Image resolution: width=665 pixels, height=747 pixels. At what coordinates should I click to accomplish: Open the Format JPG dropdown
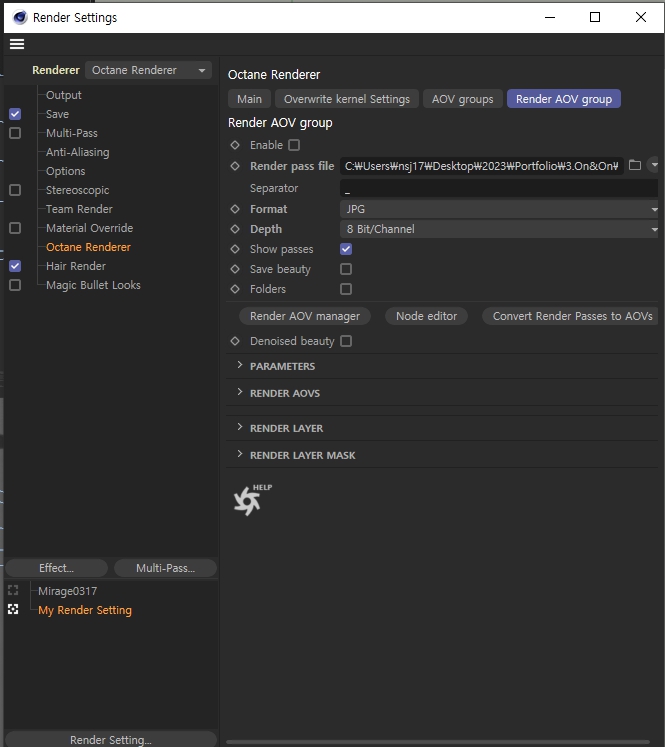point(499,209)
